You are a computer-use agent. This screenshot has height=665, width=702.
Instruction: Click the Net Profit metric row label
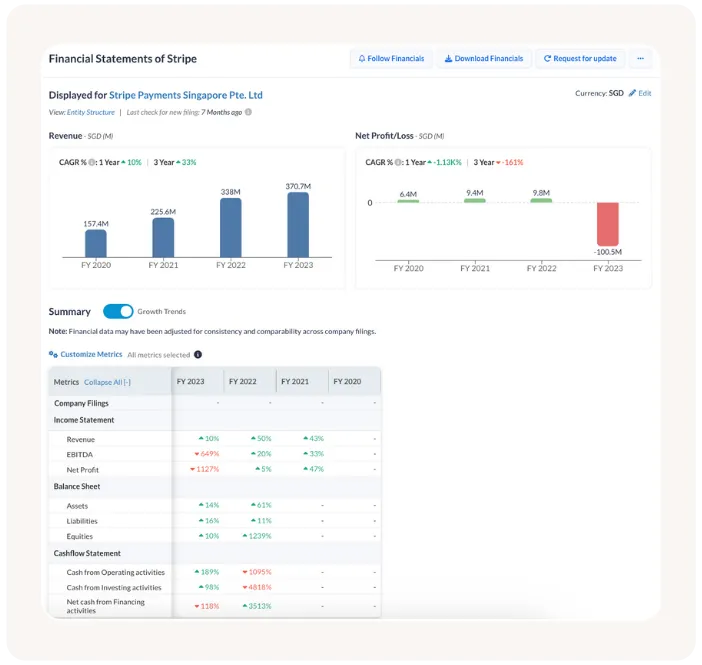pyautogui.click(x=82, y=470)
